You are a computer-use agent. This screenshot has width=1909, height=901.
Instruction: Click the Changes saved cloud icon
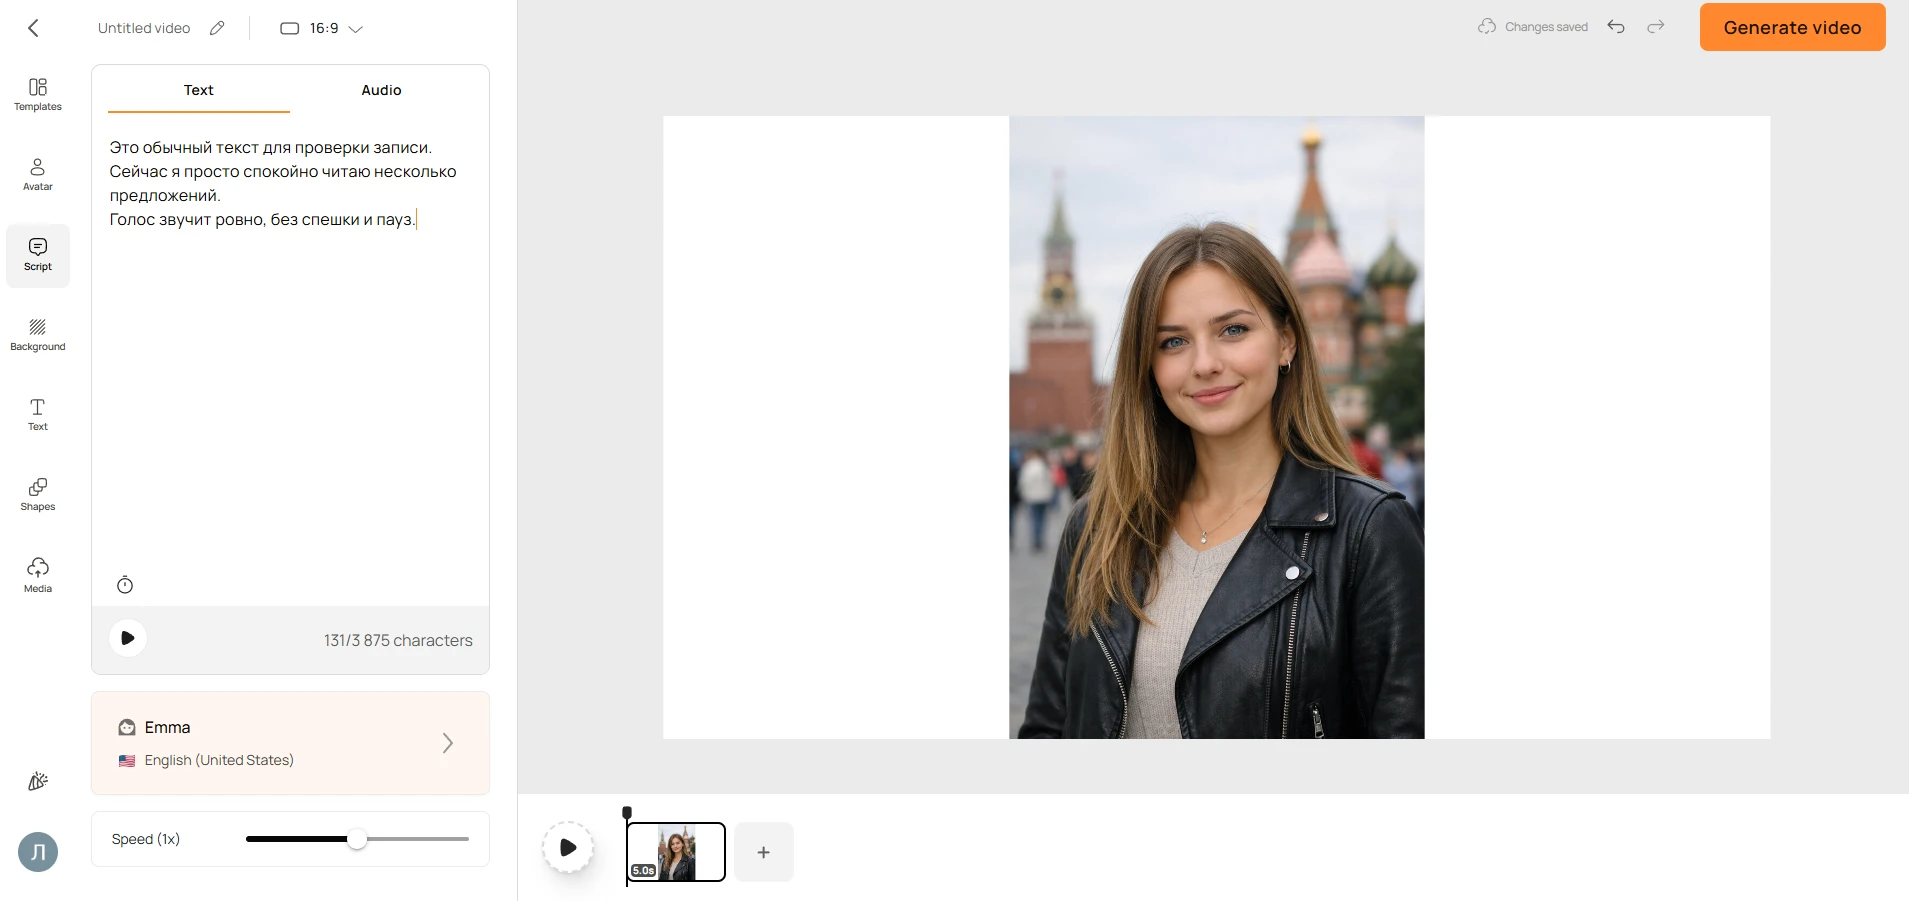(x=1487, y=26)
